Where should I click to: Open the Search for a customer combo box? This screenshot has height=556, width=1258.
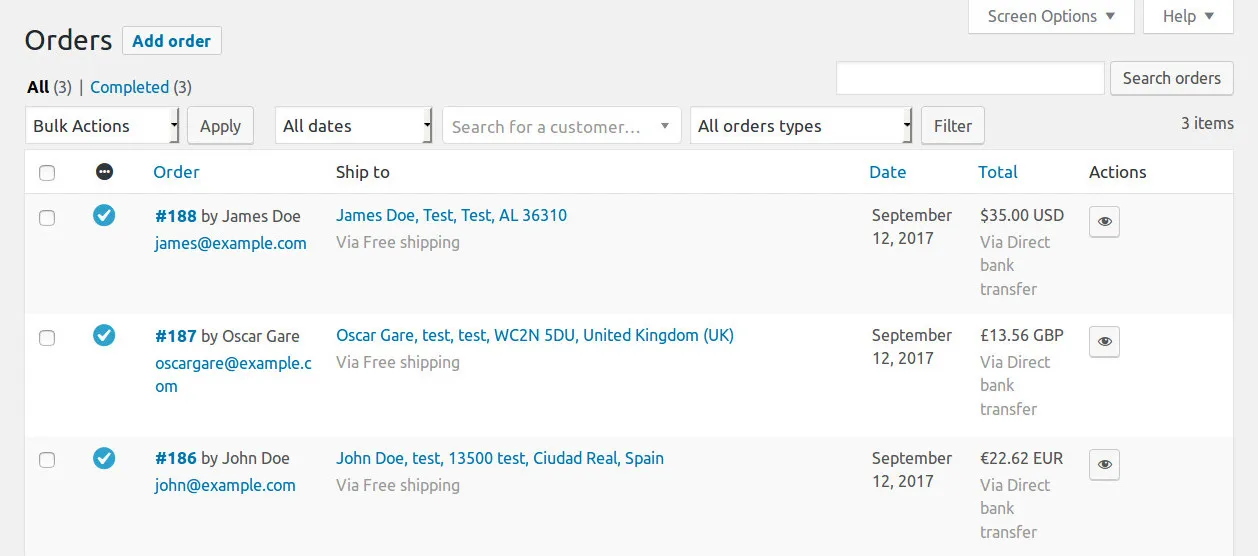(x=561, y=126)
